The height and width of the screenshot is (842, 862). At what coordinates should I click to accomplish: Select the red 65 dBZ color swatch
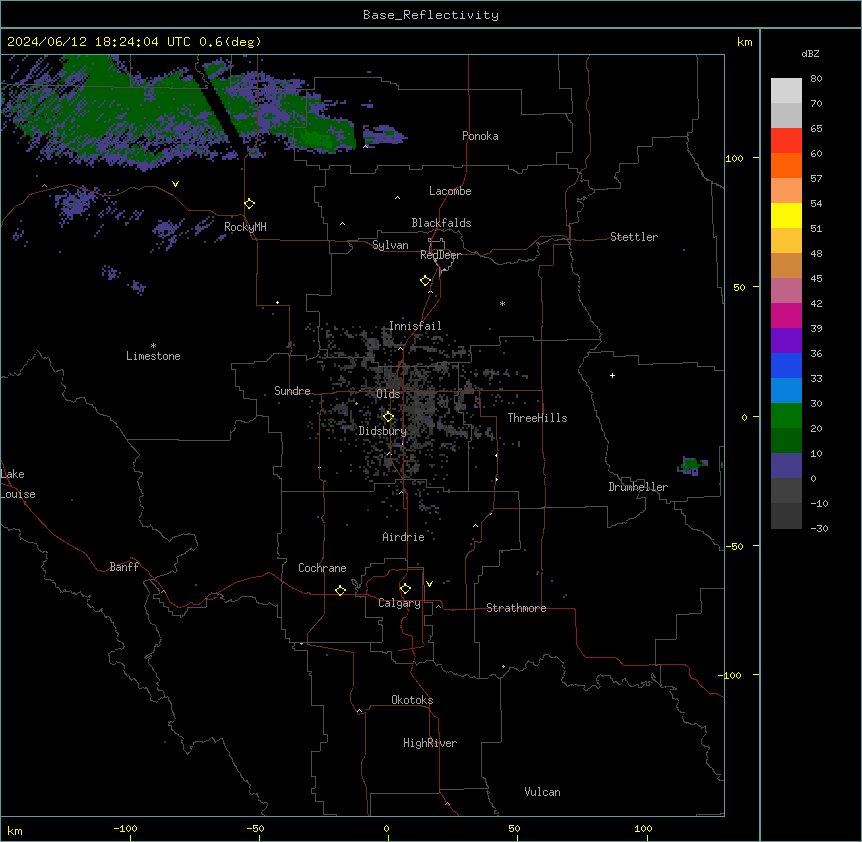[x=786, y=140]
